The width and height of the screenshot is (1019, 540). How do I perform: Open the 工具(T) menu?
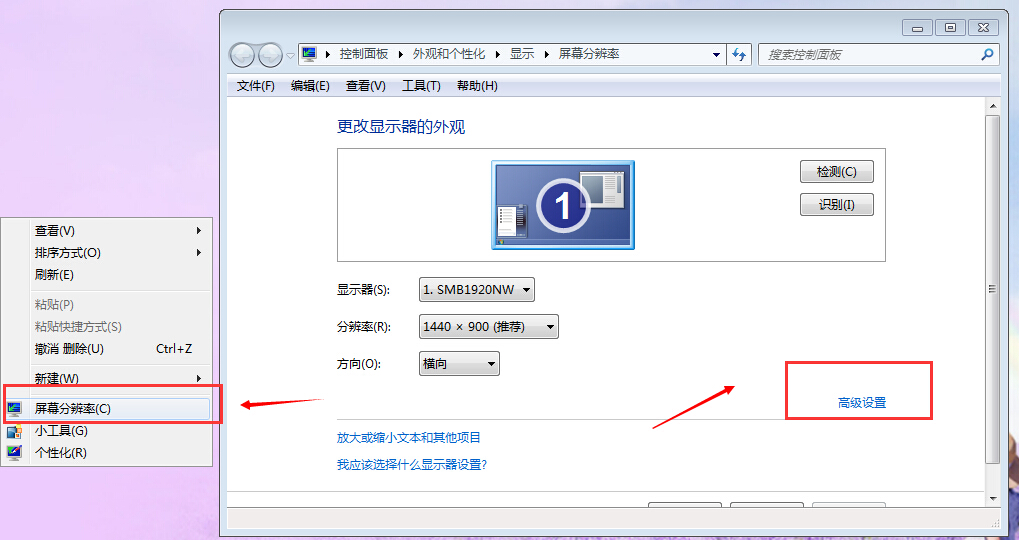pos(421,86)
